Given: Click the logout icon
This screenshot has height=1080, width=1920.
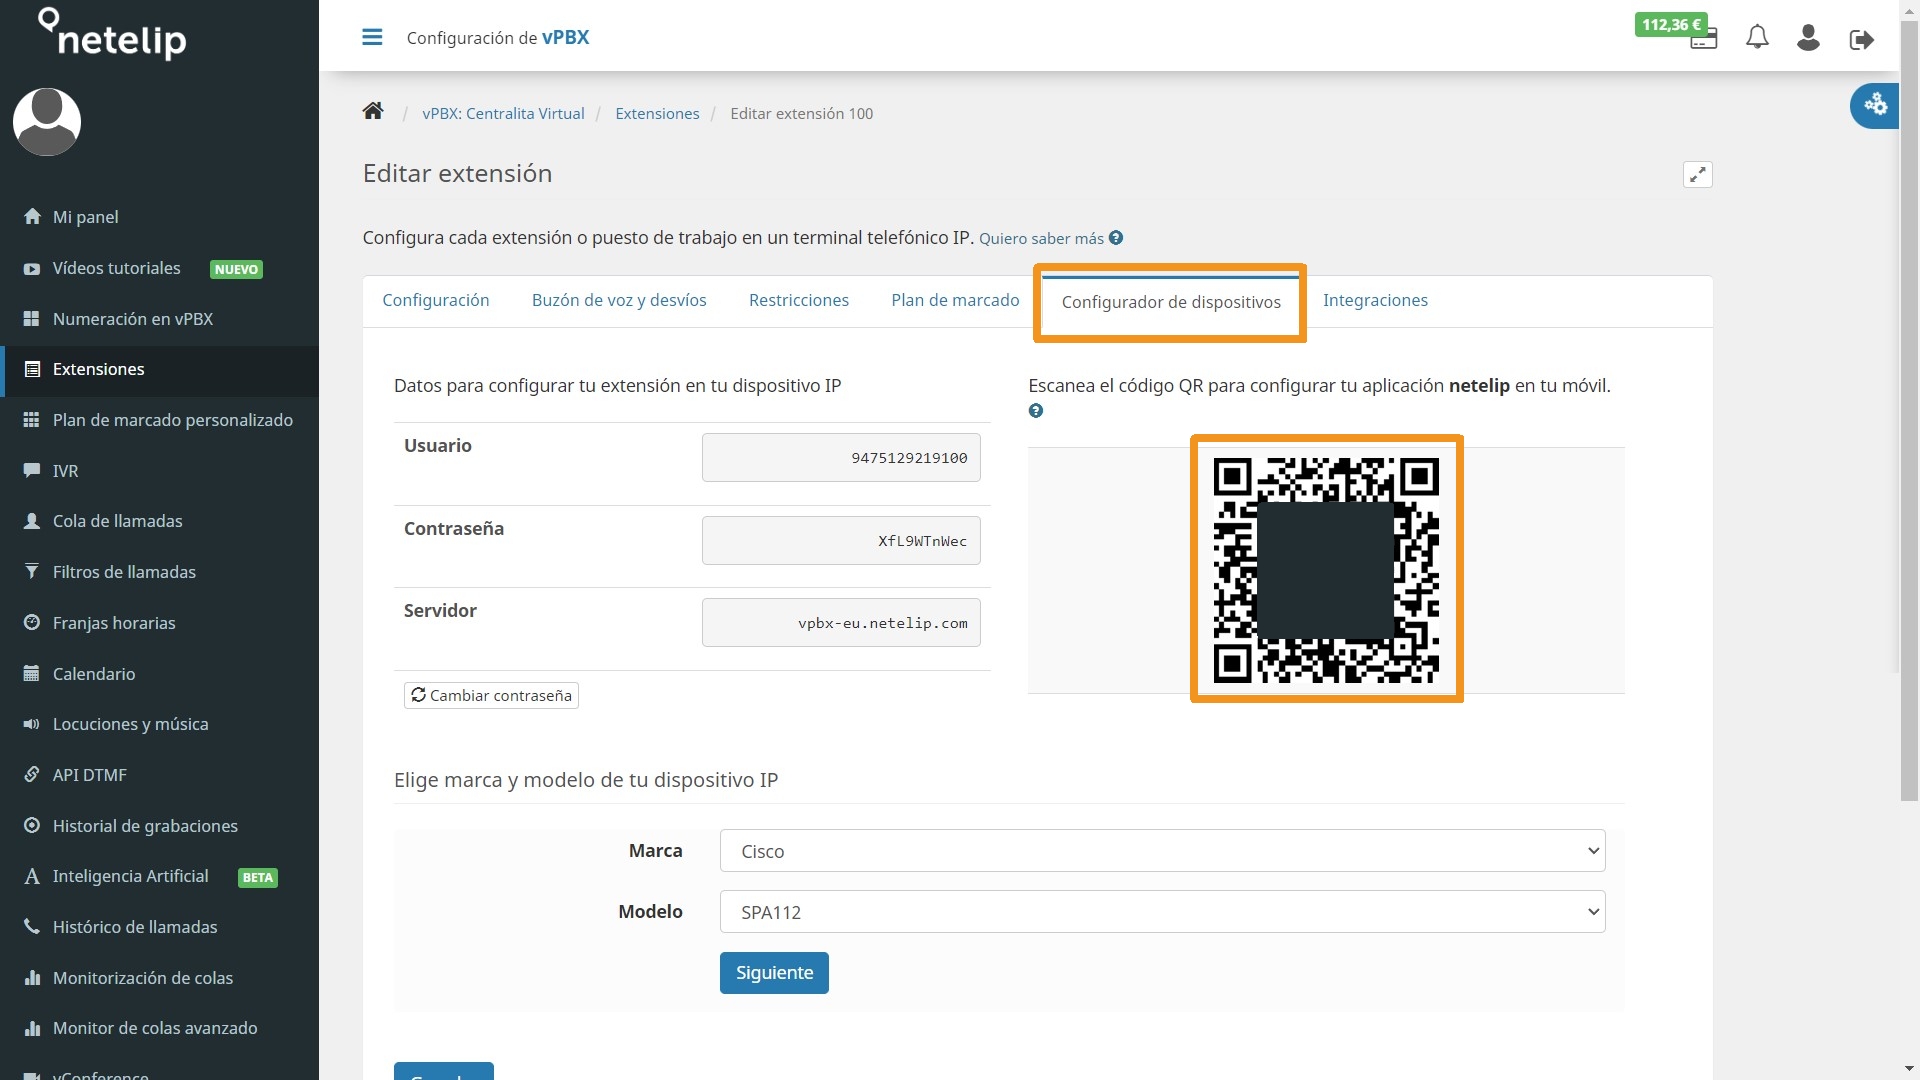Looking at the screenshot, I should point(1861,40).
